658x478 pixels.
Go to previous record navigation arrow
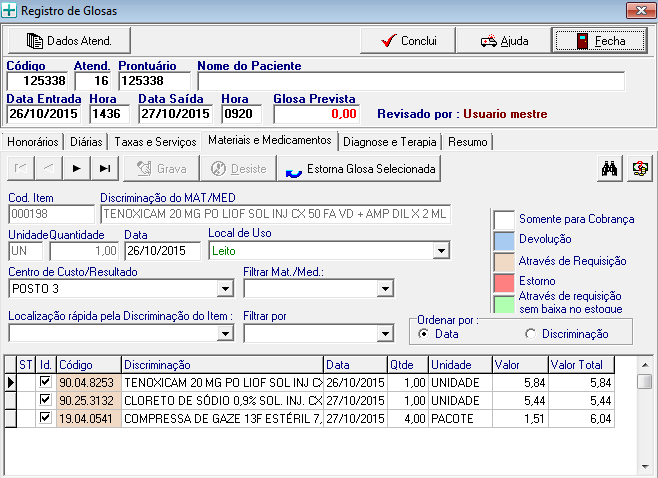tap(49, 168)
